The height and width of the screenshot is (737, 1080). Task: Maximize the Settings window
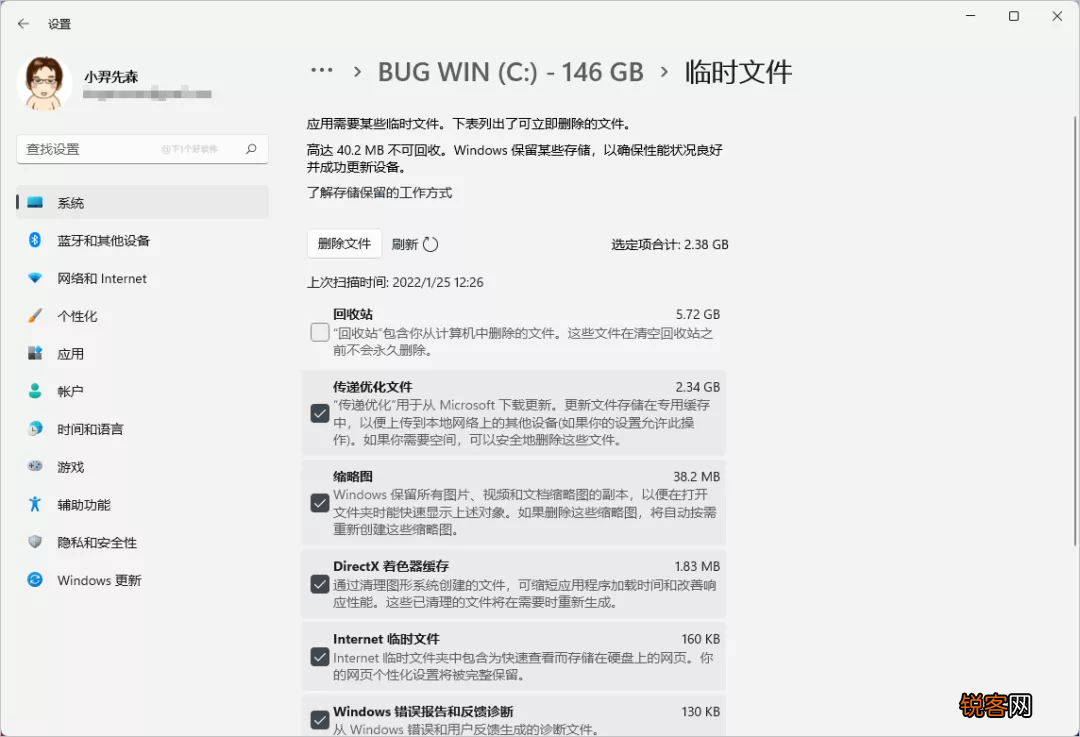coord(1014,16)
